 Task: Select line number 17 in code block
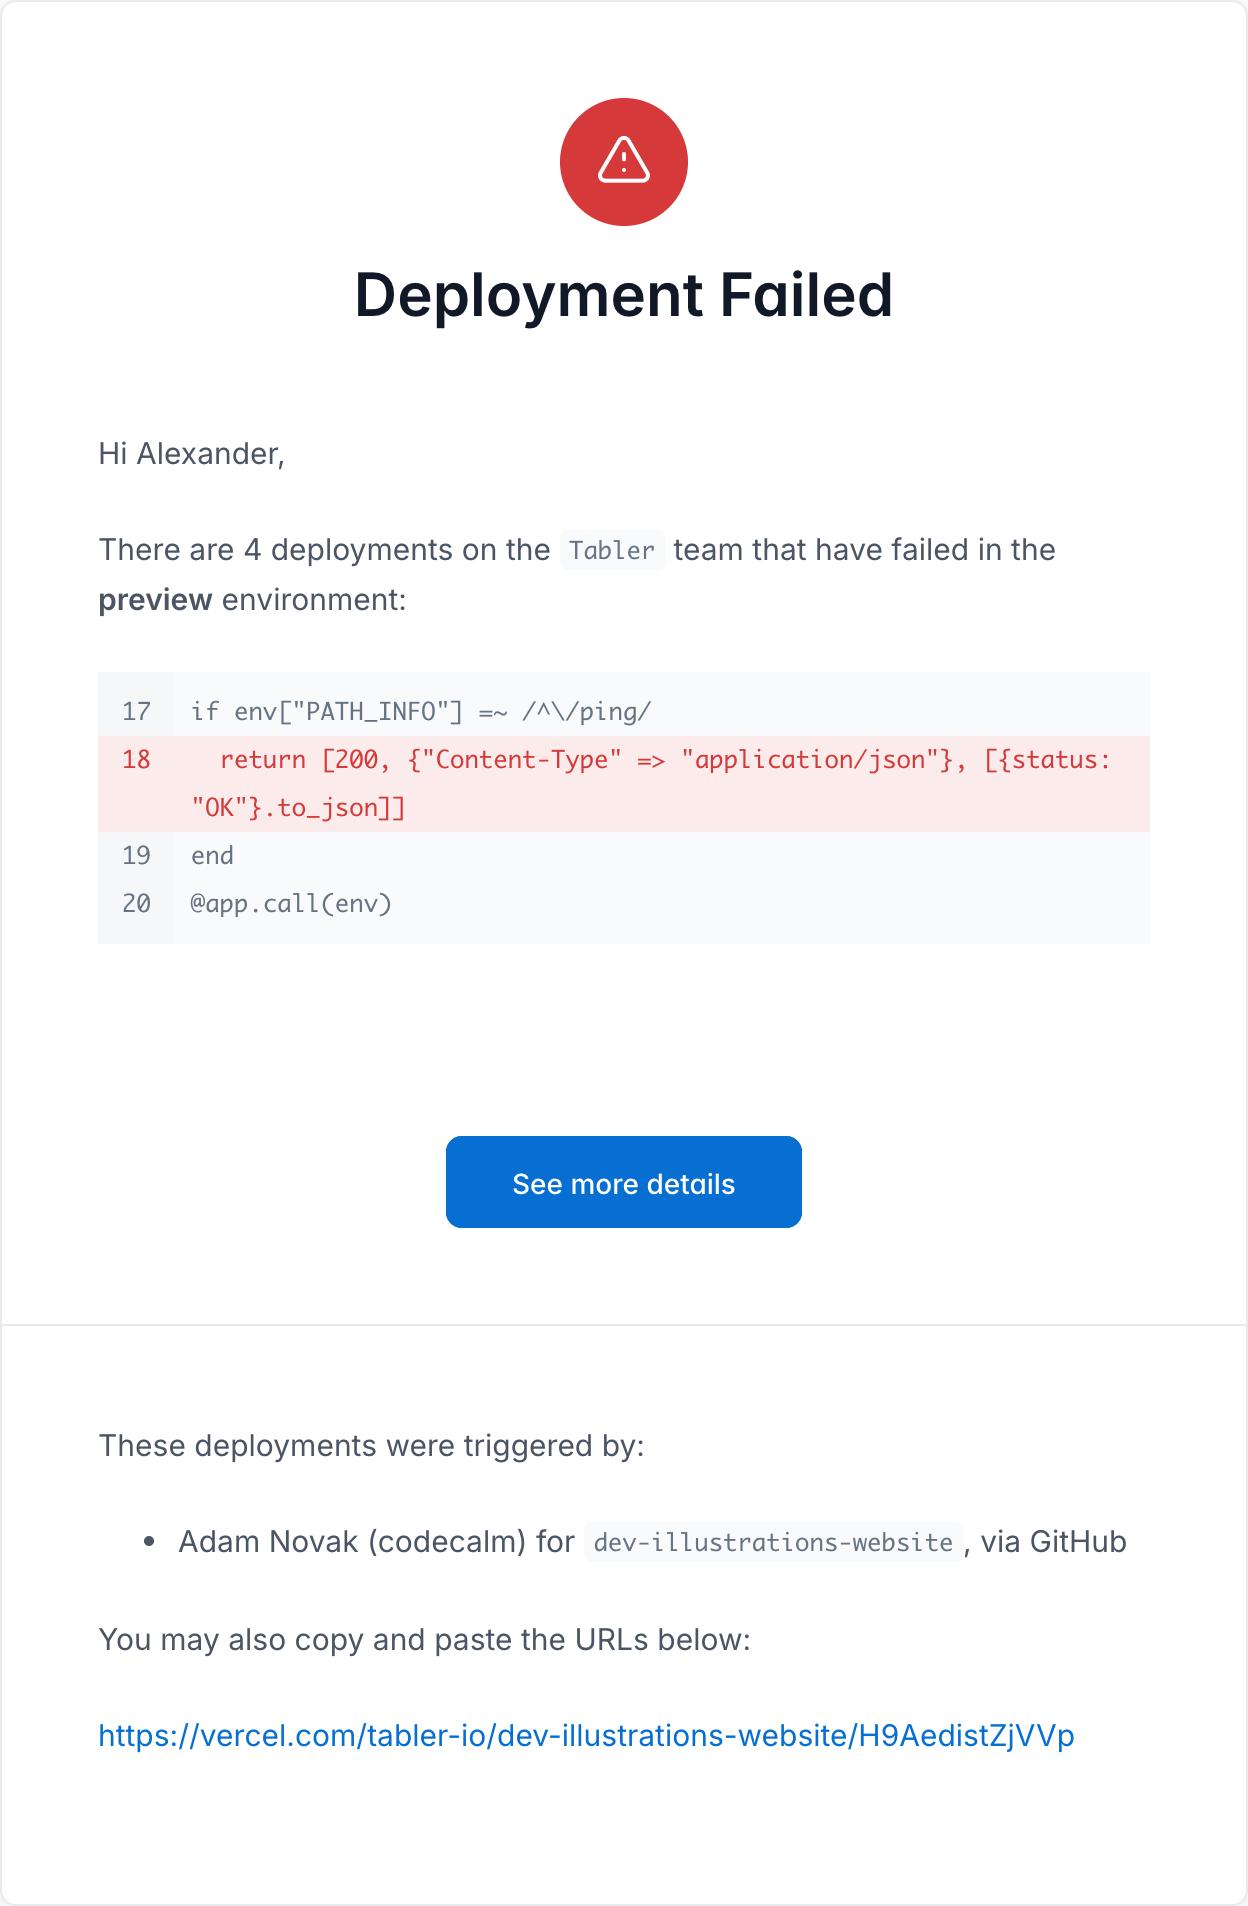(x=136, y=712)
